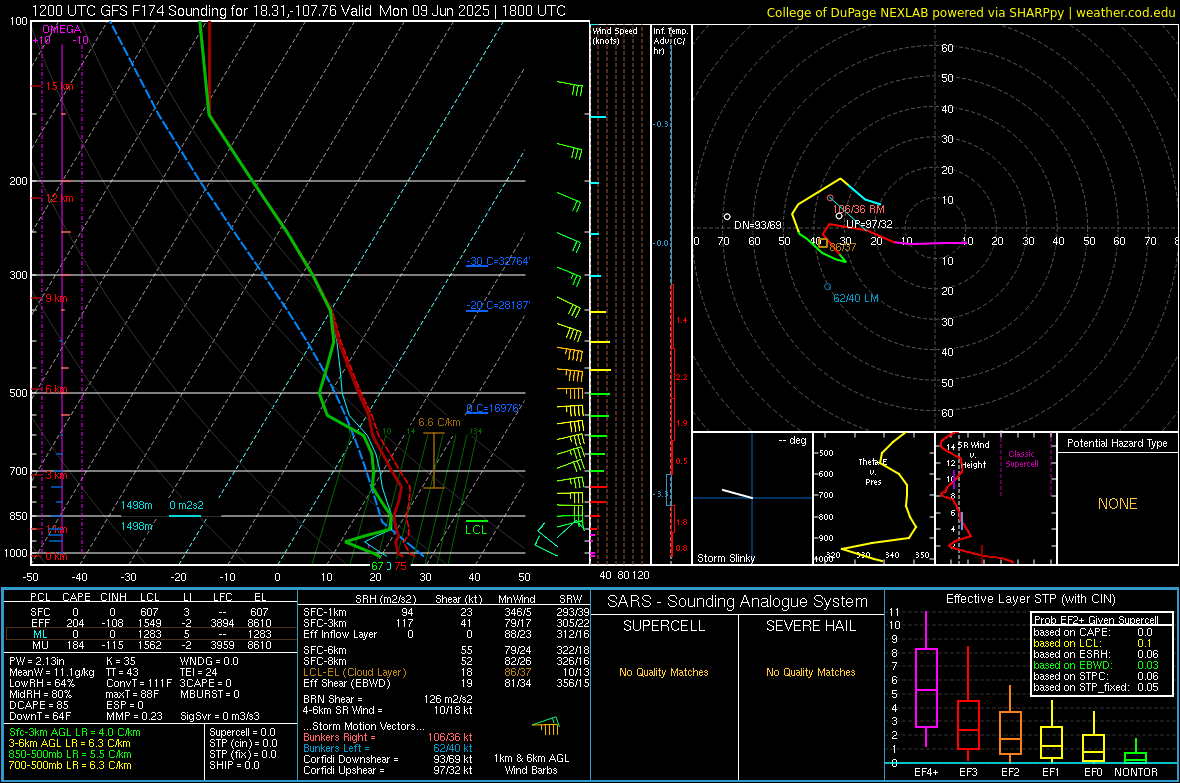The image size is (1180, 783).
Task: Click the 'Inf. Temp. Adv.' panel header
Action: click(x=669, y=41)
